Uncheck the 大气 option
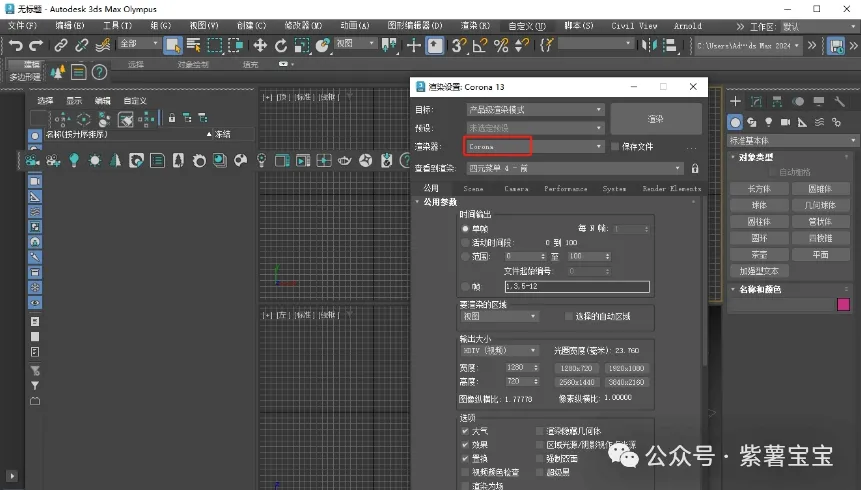The height and width of the screenshot is (490, 861). [x=465, y=431]
